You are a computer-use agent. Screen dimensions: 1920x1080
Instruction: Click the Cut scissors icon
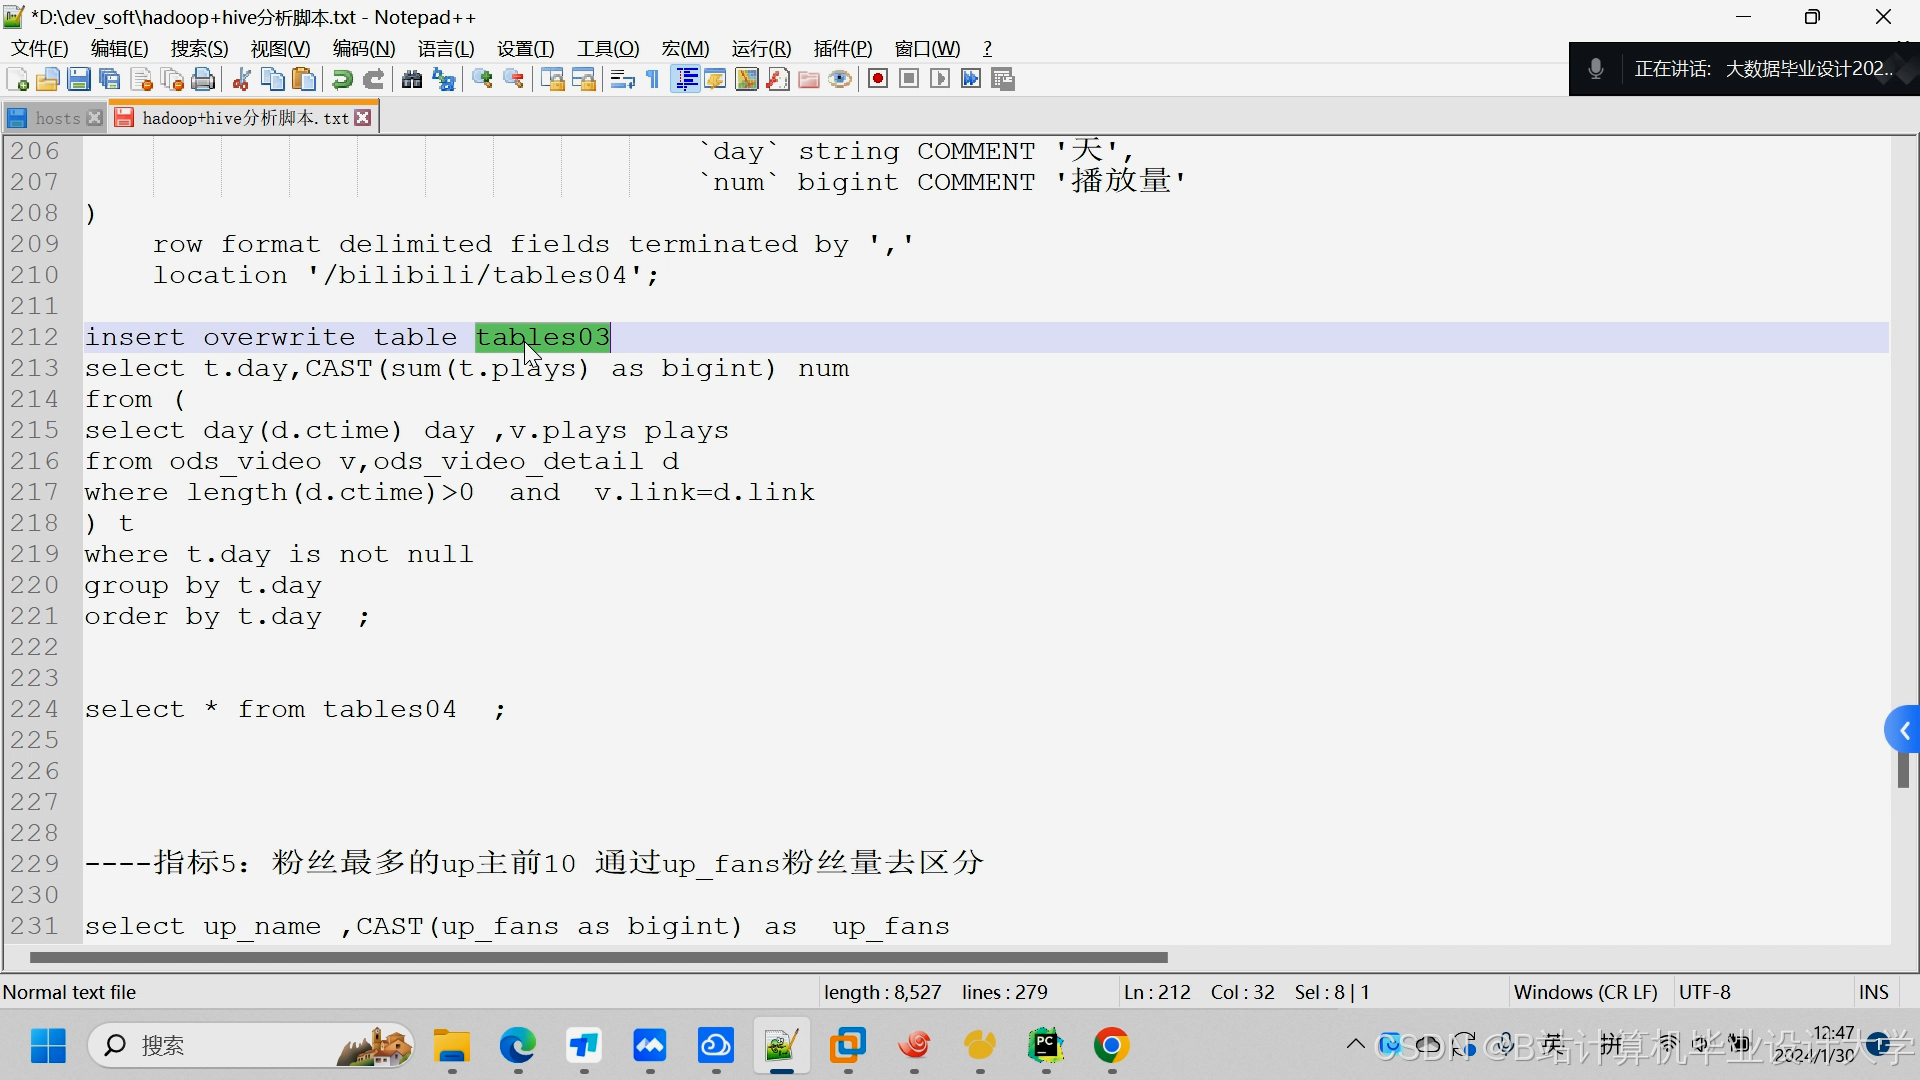(241, 80)
